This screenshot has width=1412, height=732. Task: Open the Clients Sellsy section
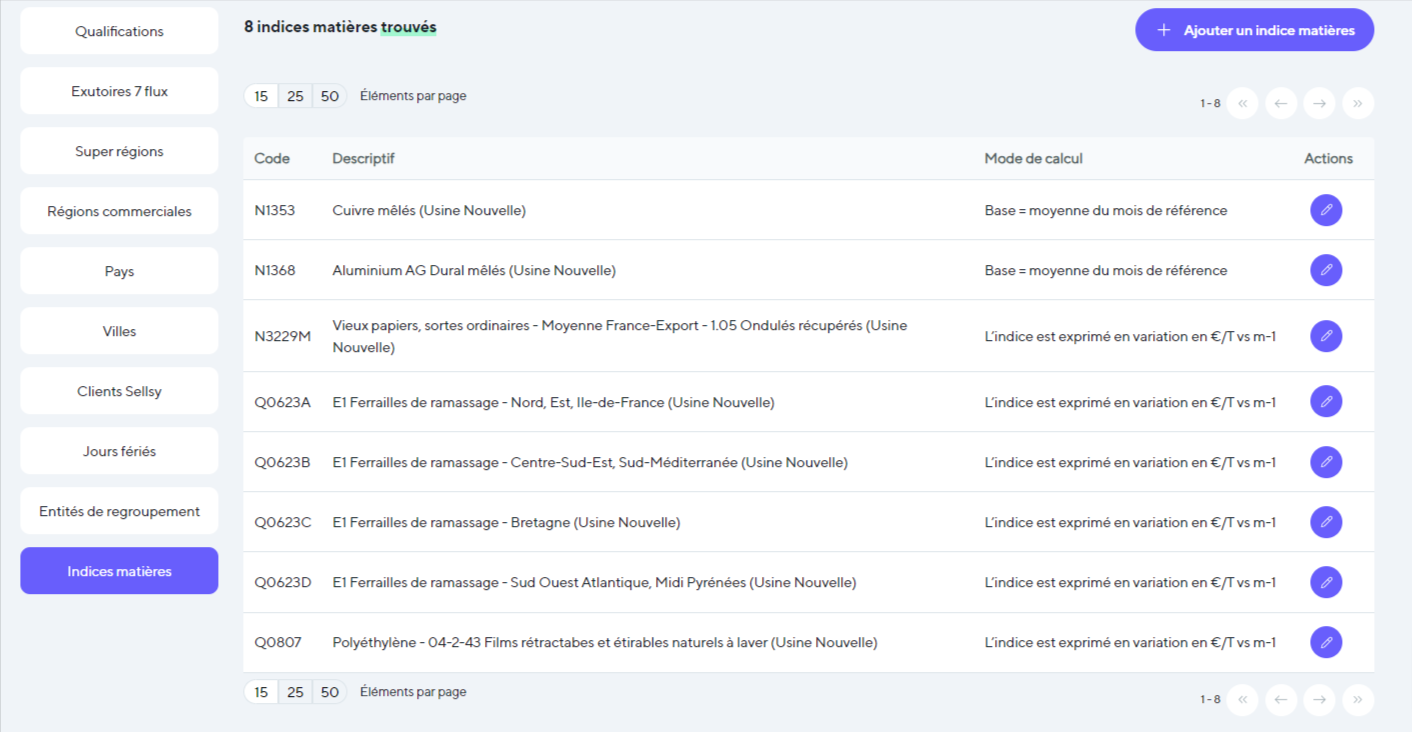click(119, 391)
